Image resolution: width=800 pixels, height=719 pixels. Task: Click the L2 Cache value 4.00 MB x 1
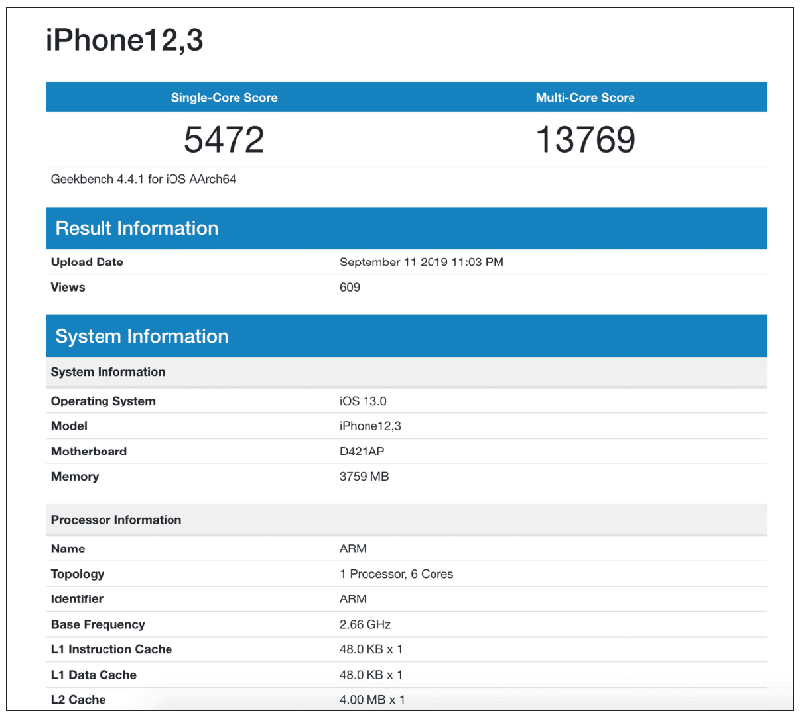[x=372, y=700]
